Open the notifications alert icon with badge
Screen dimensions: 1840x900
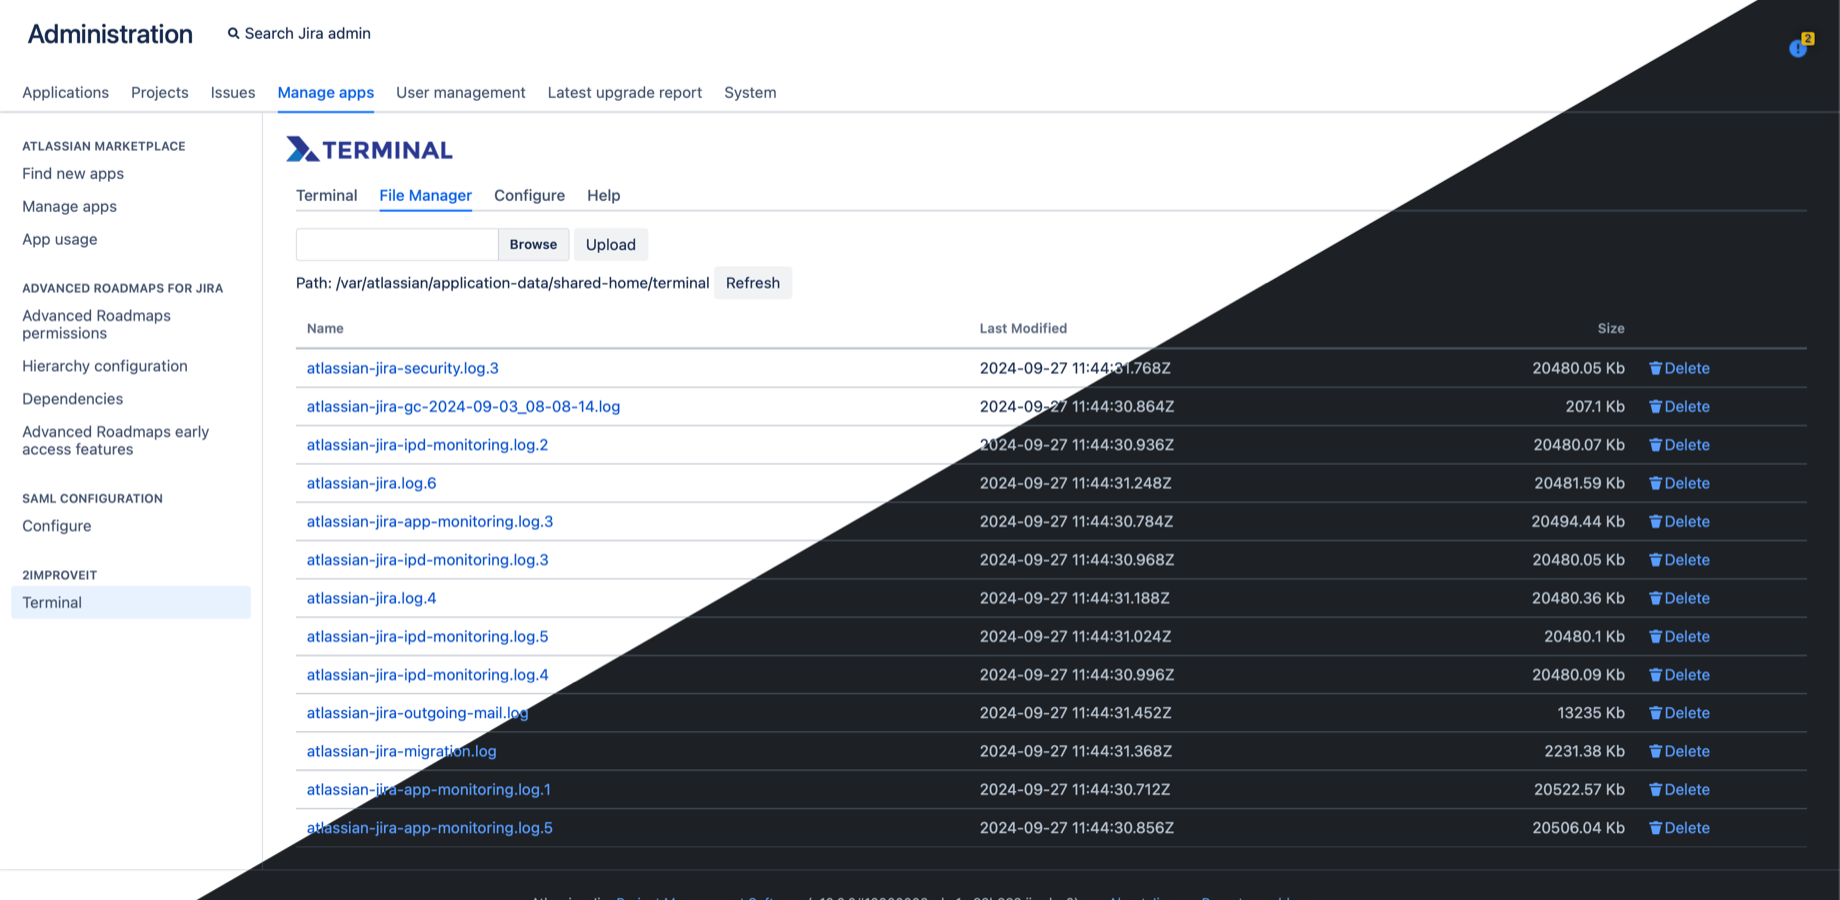click(x=1800, y=46)
